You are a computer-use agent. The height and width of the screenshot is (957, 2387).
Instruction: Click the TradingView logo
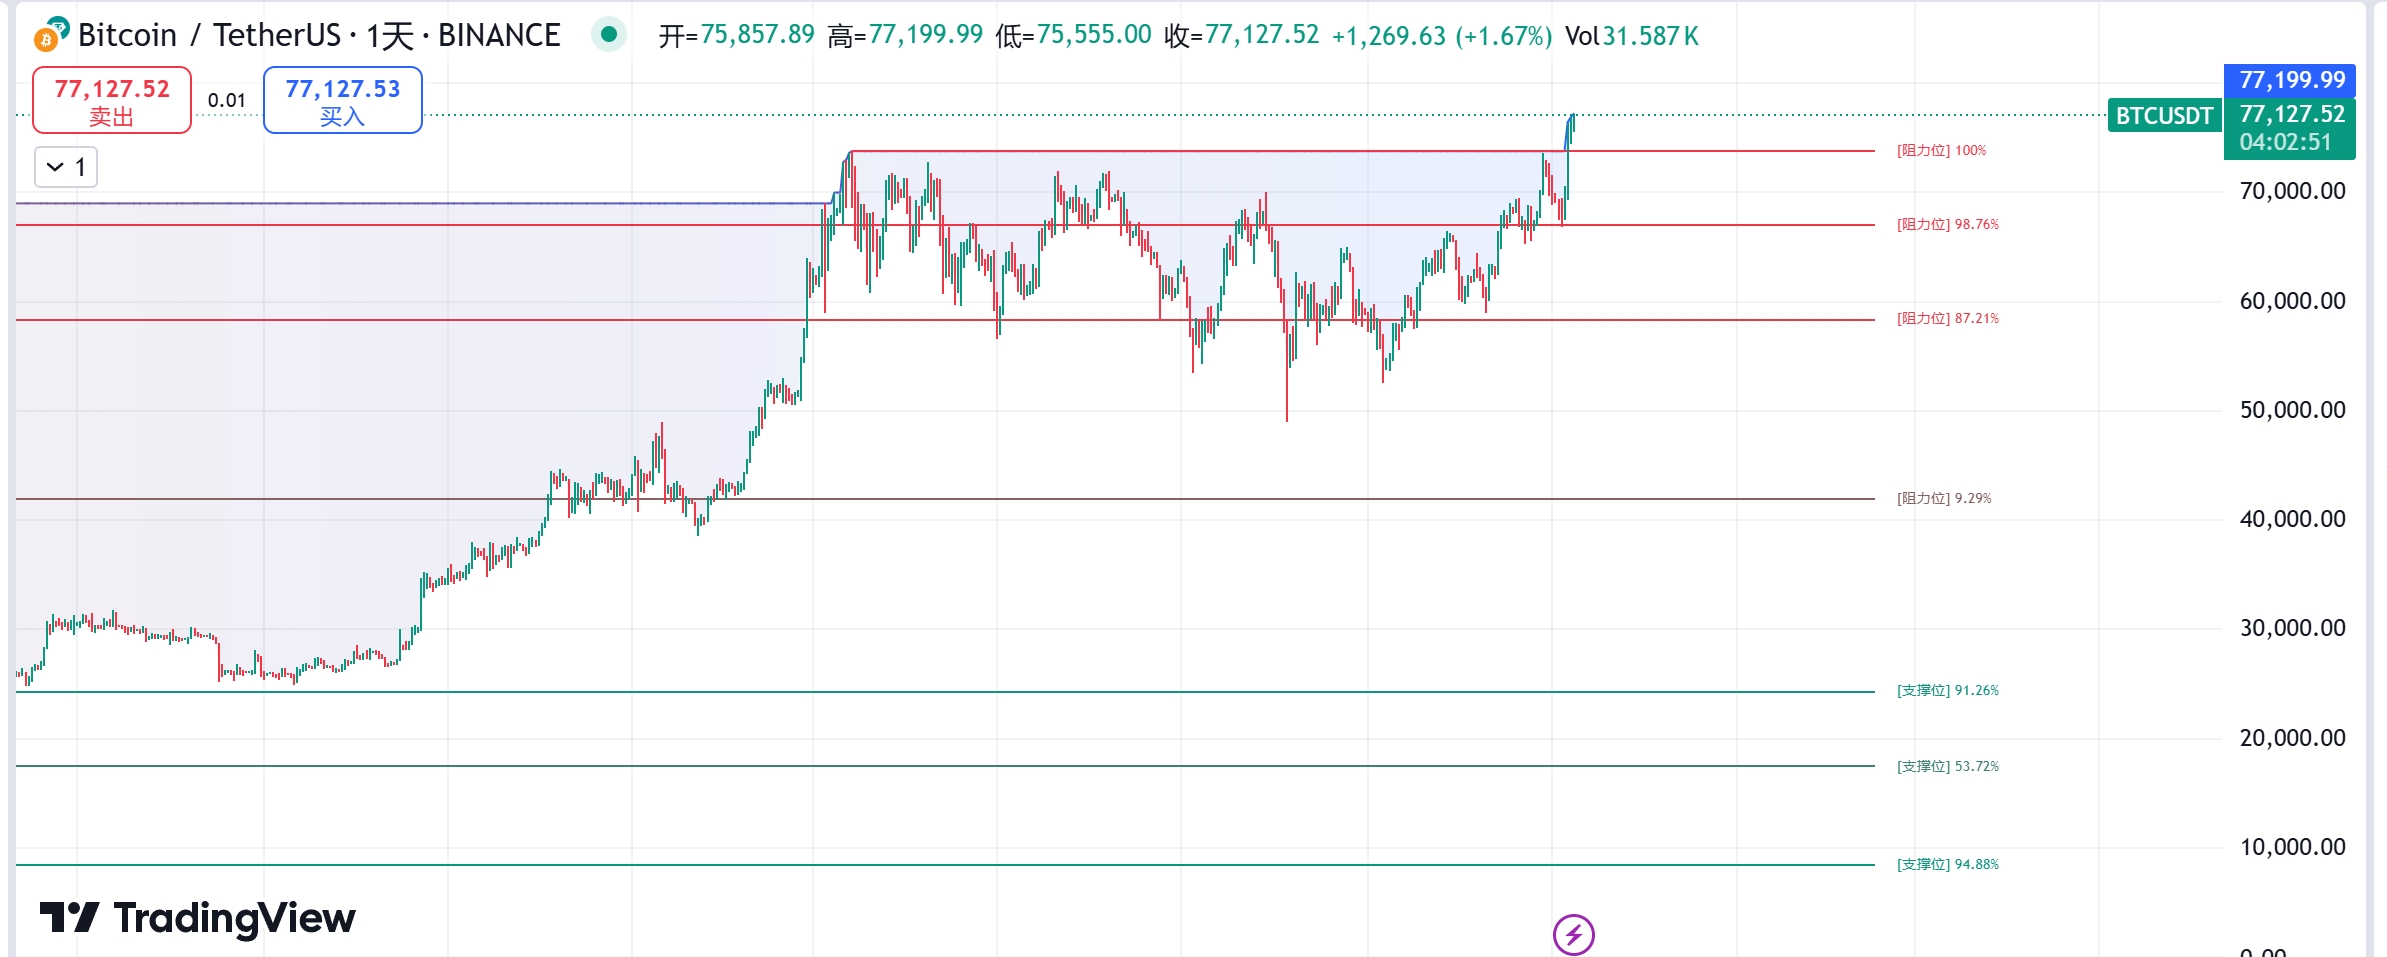(x=198, y=917)
